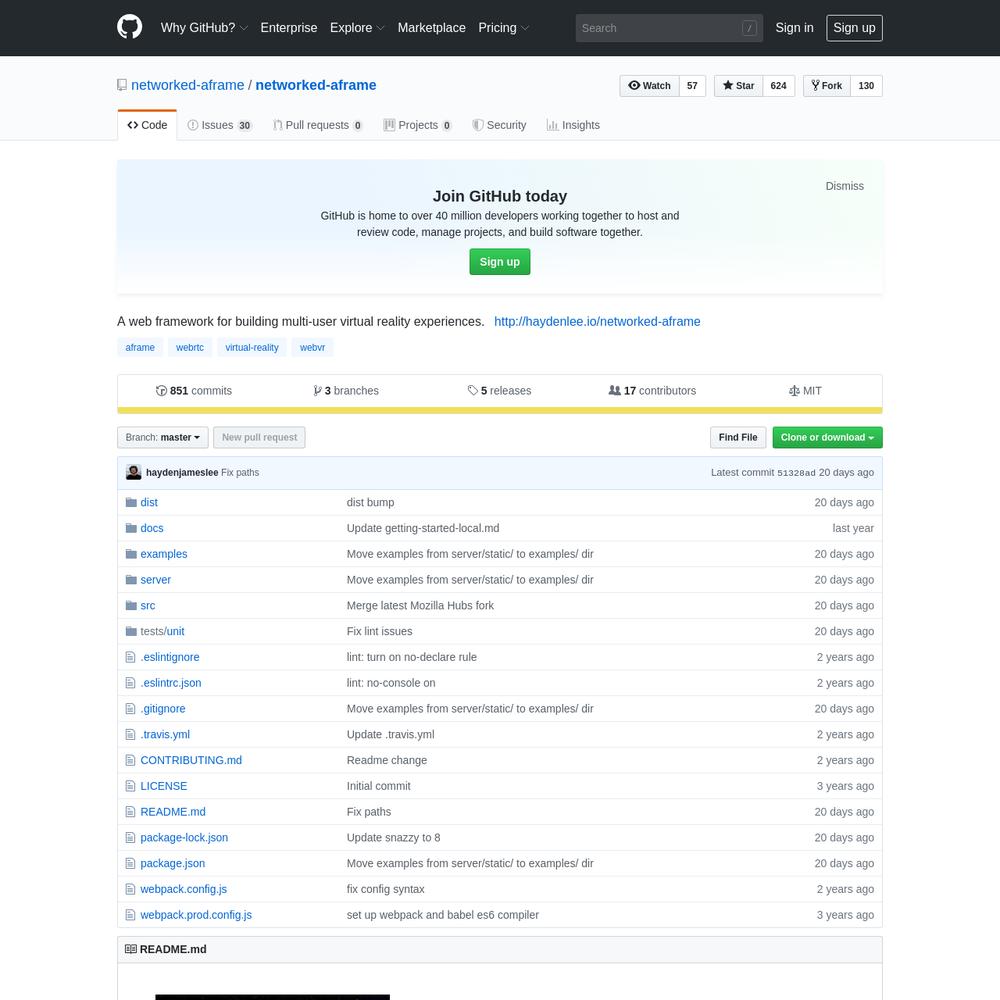Click the CONTRIBUTING.md file icon

(x=130, y=760)
